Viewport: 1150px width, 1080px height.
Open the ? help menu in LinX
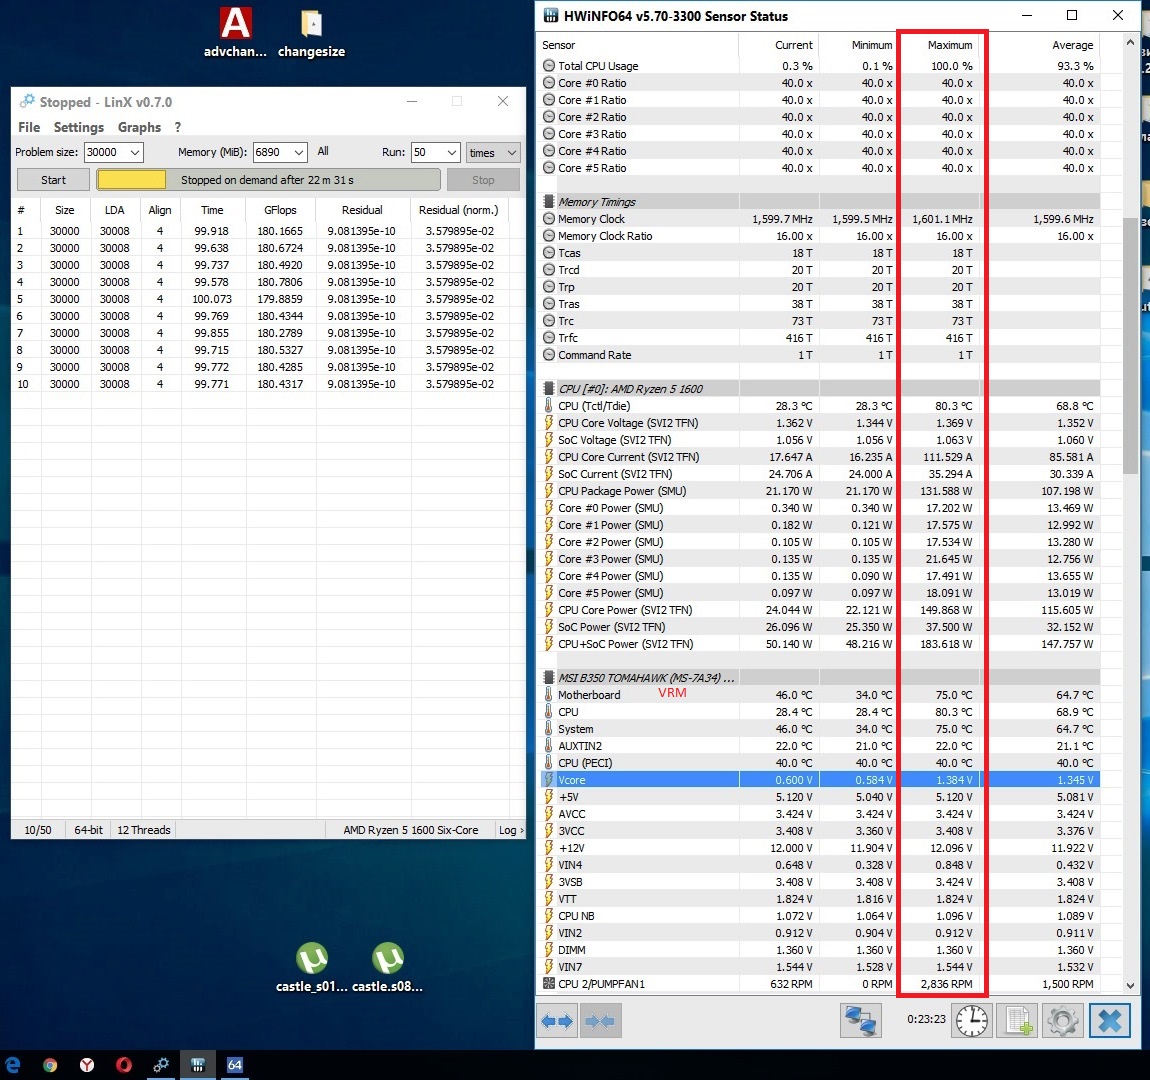coord(177,127)
